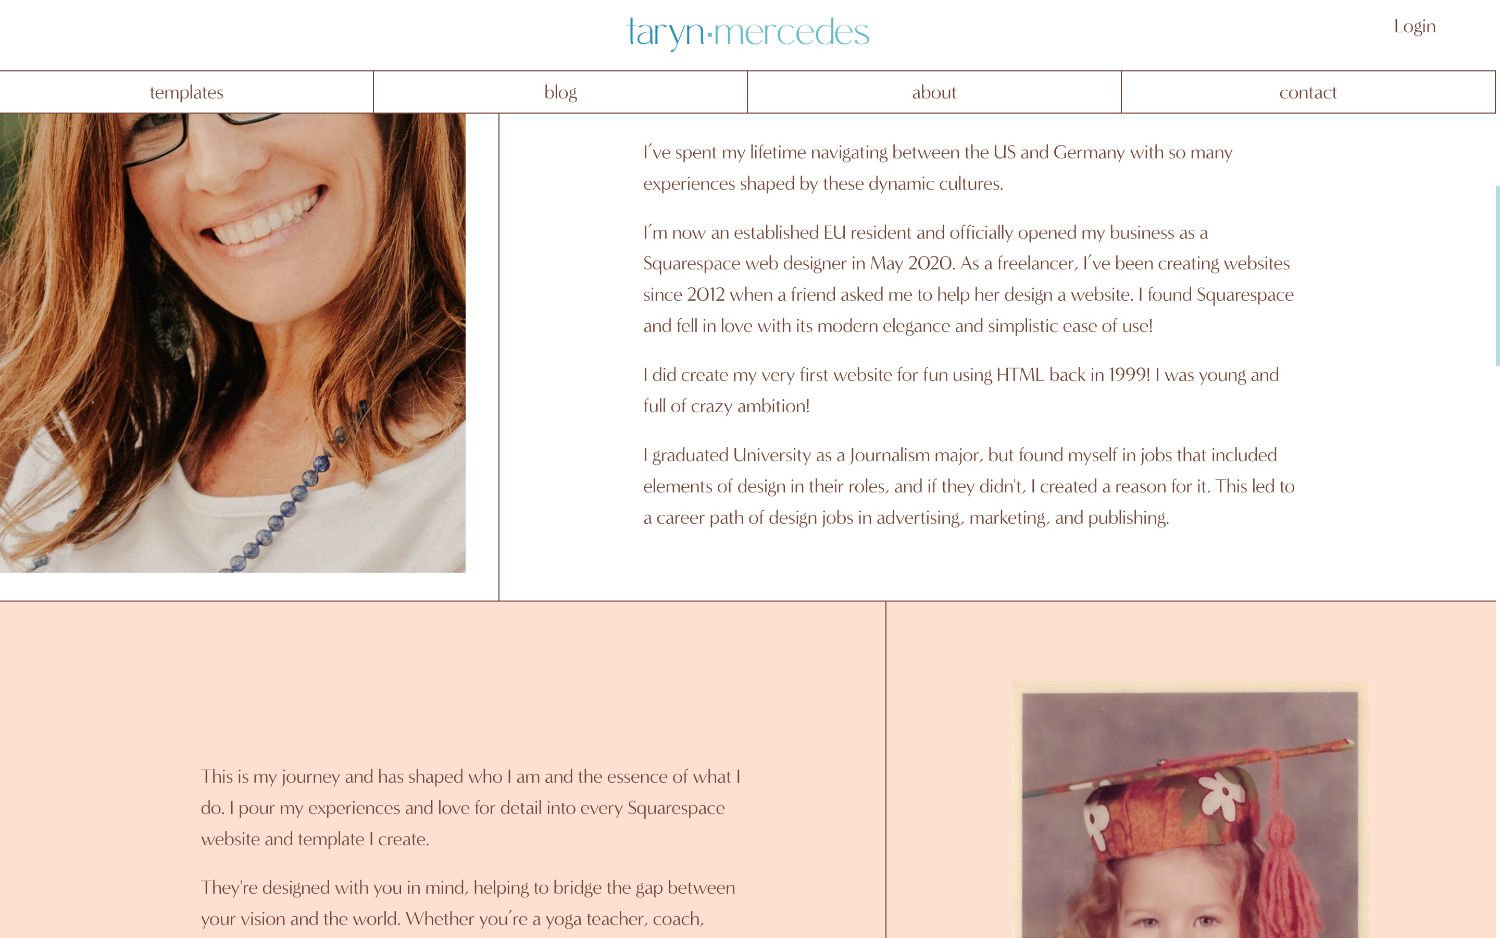This screenshot has width=1500, height=938.
Task: Open the Login link
Action: (x=1414, y=26)
